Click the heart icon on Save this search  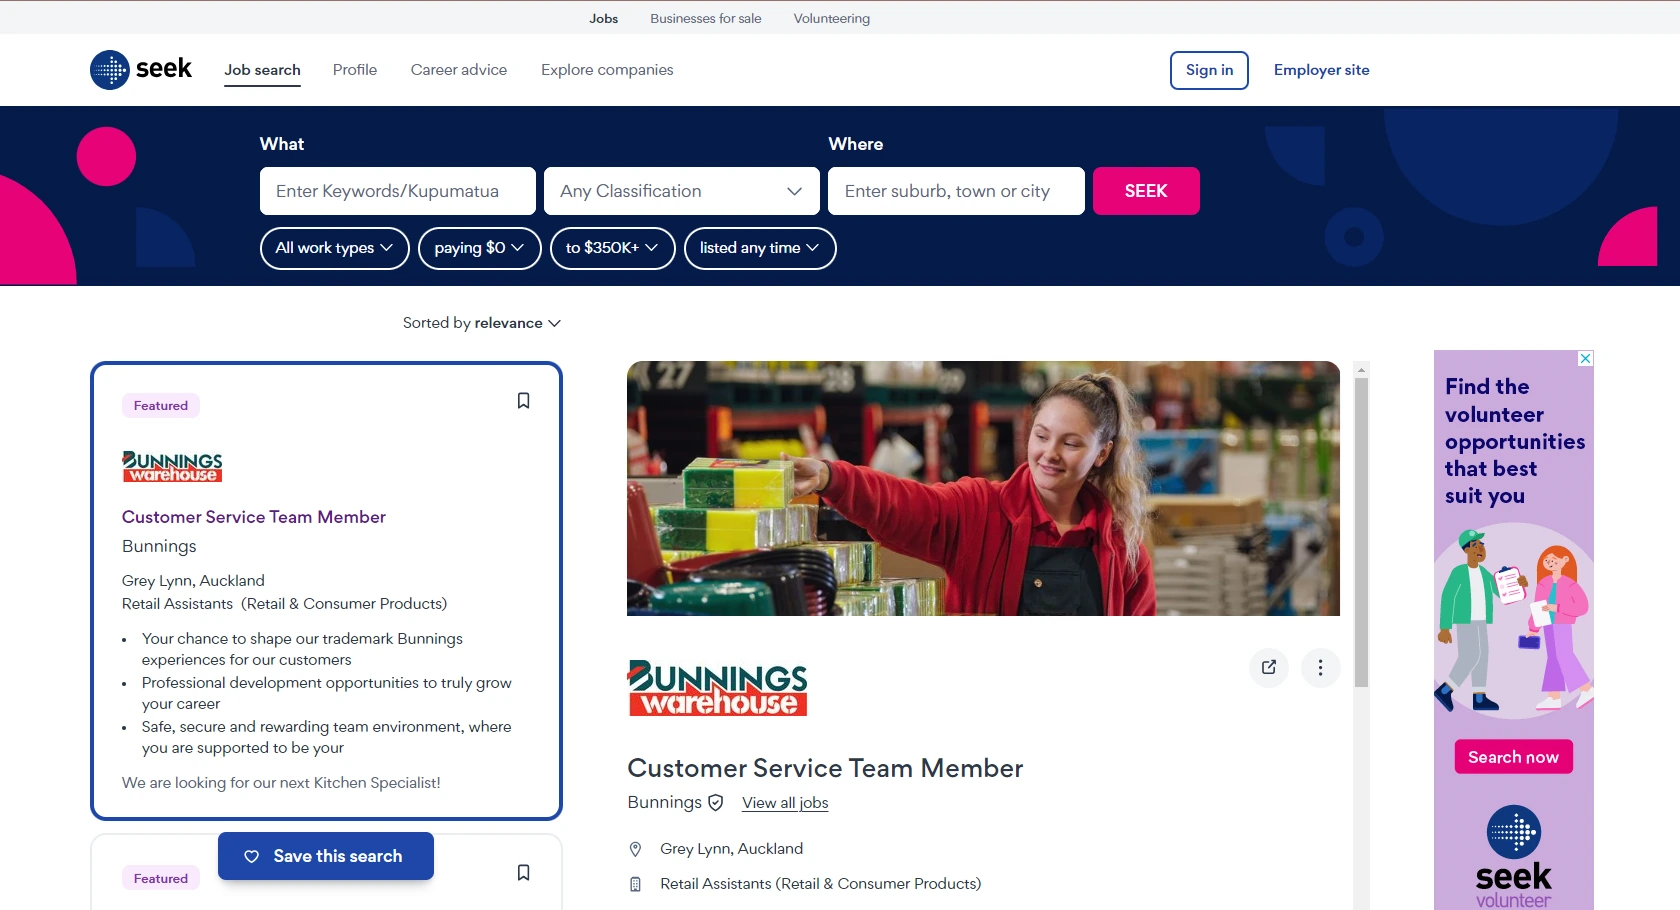point(252,856)
